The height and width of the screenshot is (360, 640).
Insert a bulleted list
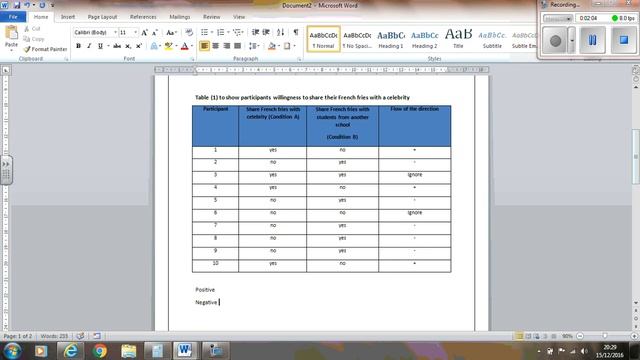[x=204, y=32]
